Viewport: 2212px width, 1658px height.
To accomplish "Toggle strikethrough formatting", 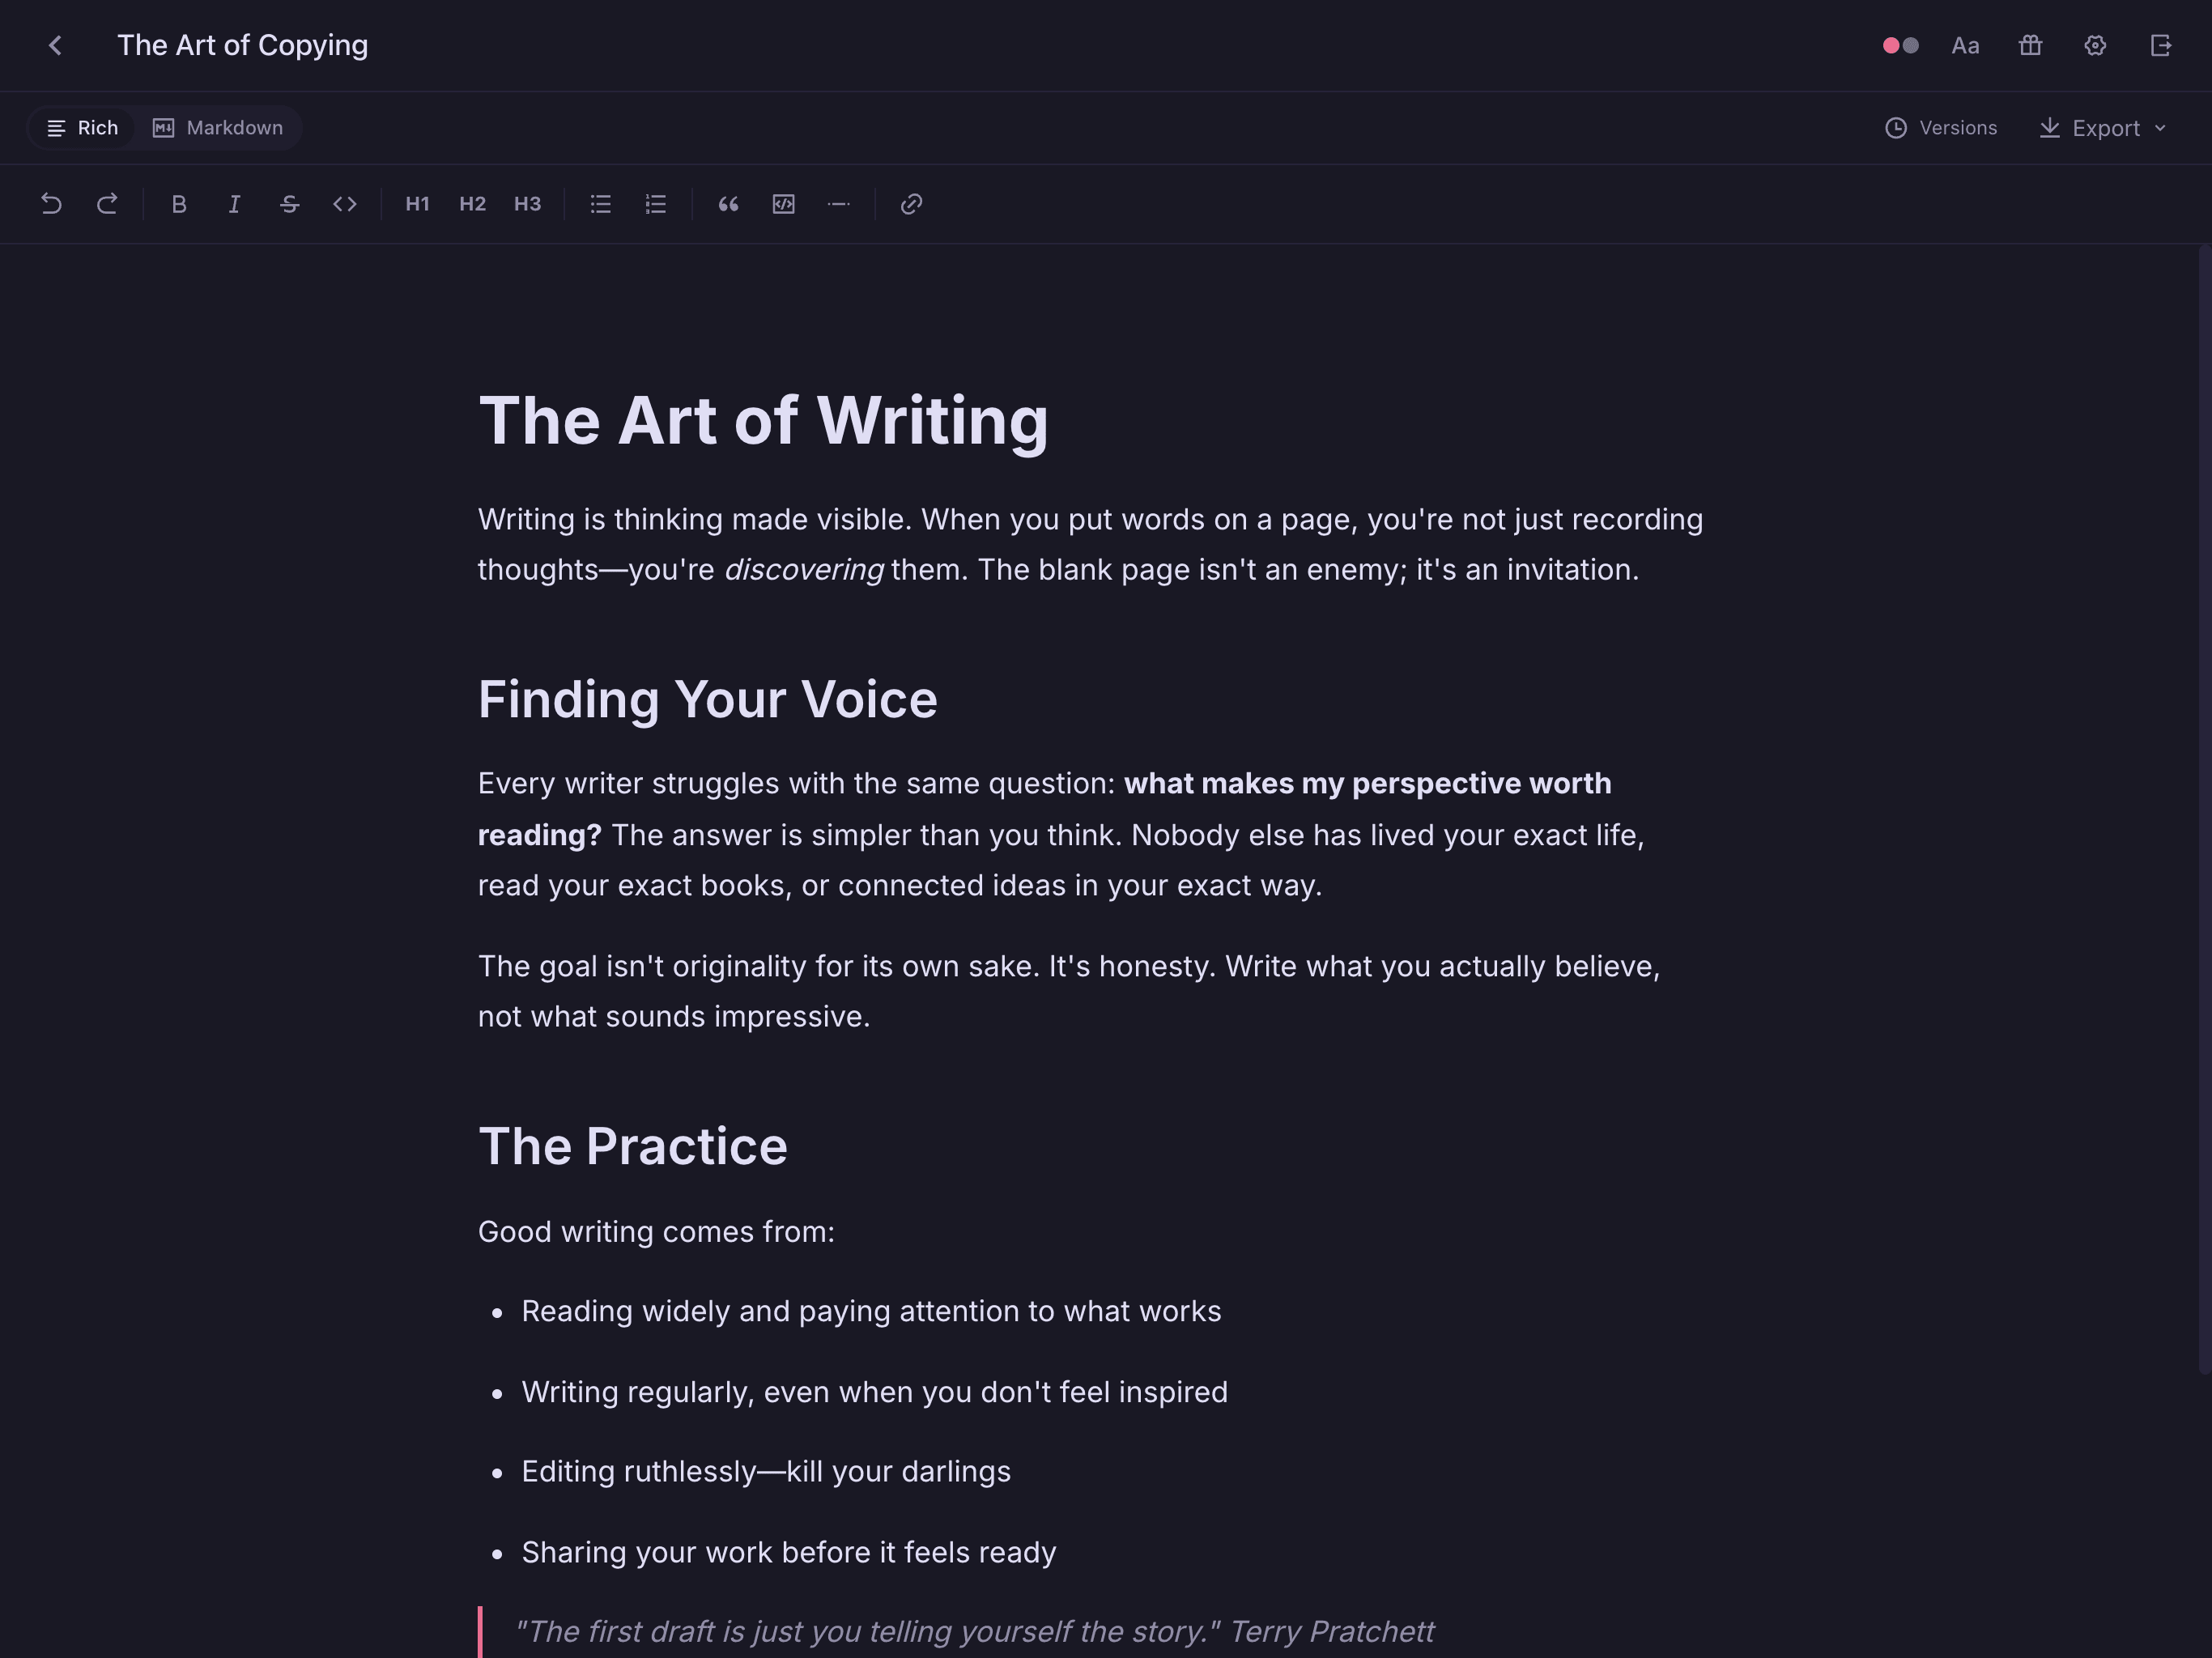I will [x=289, y=204].
